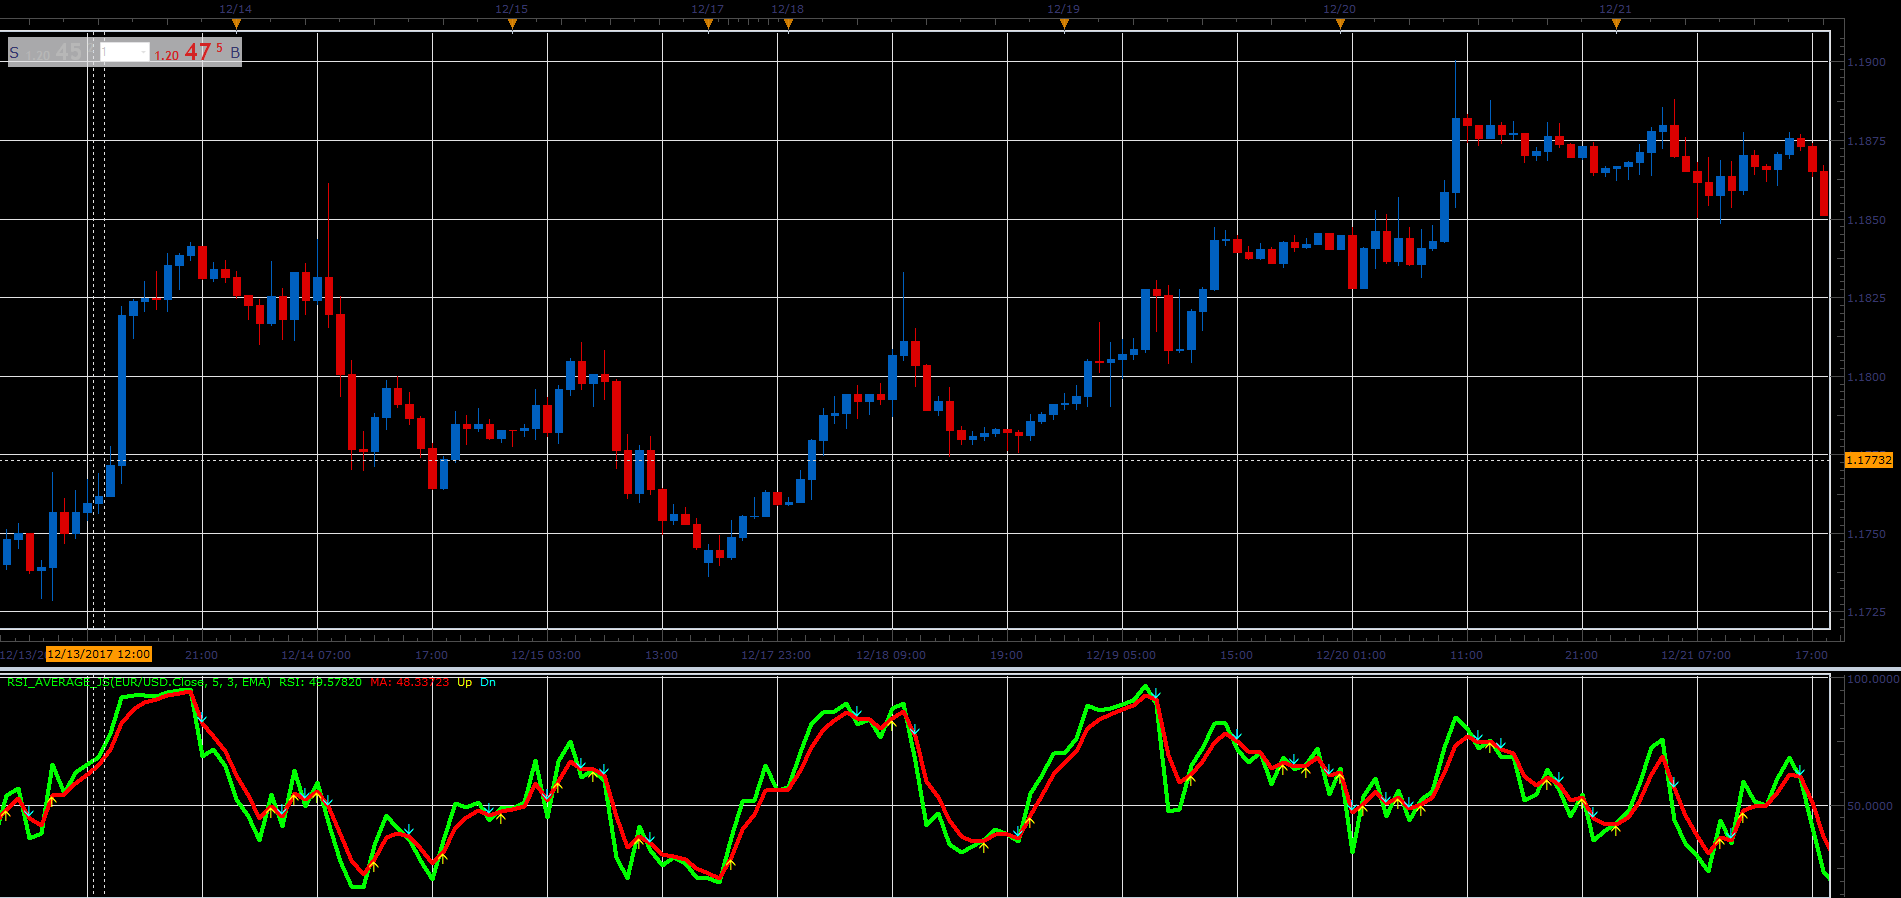Click the 1.1750 price axis label

pyautogui.click(x=1866, y=534)
